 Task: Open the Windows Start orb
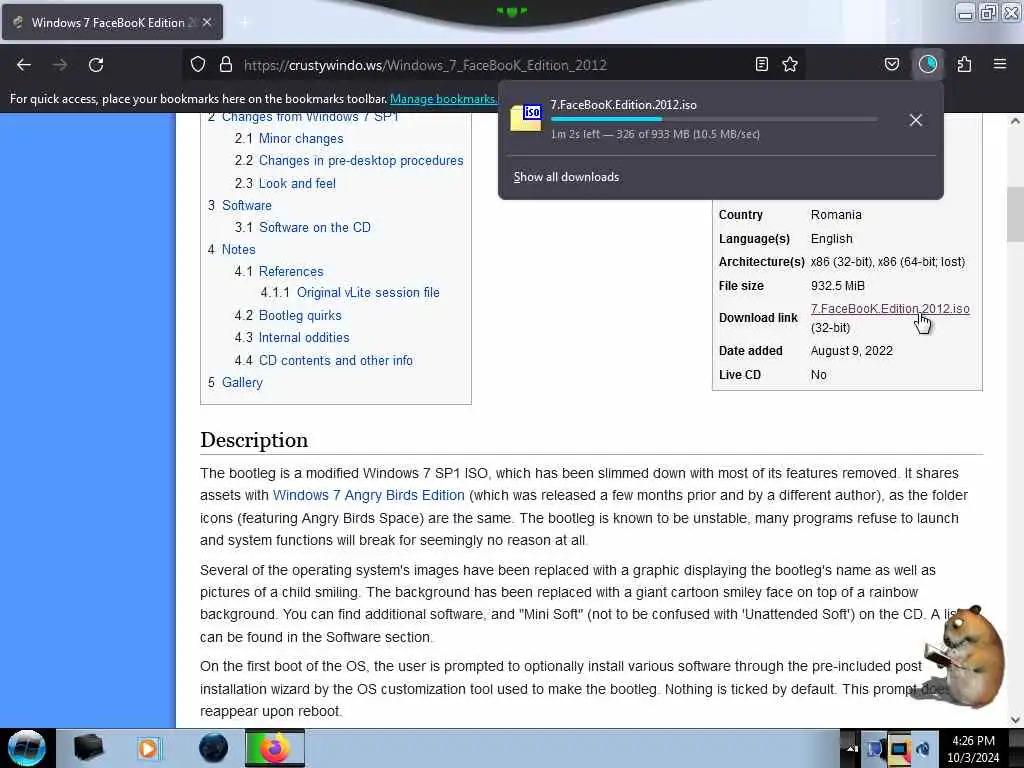pos(27,748)
